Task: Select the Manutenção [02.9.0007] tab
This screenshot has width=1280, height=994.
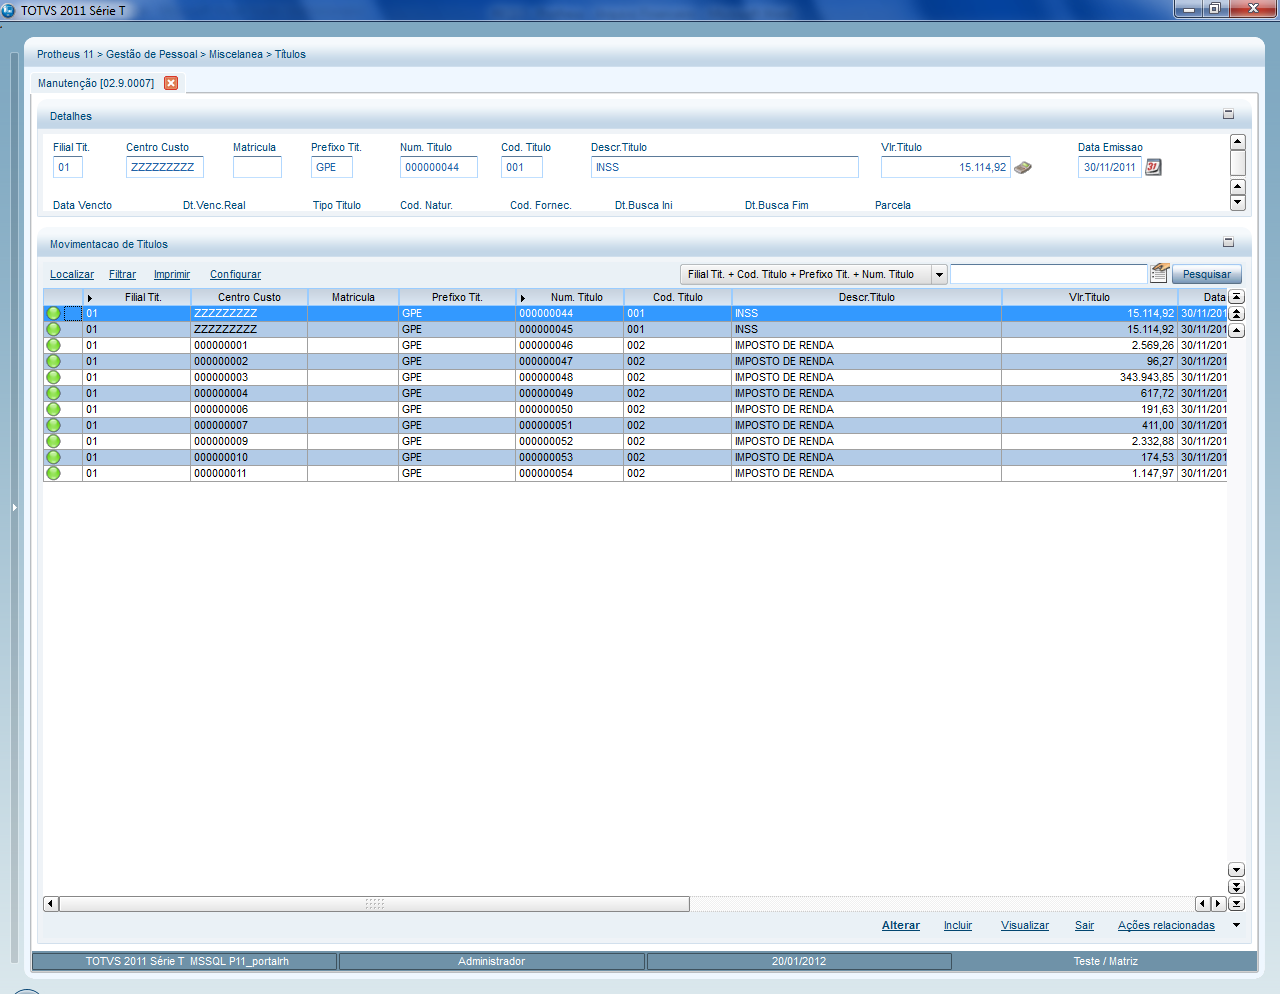Action: (96, 83)
